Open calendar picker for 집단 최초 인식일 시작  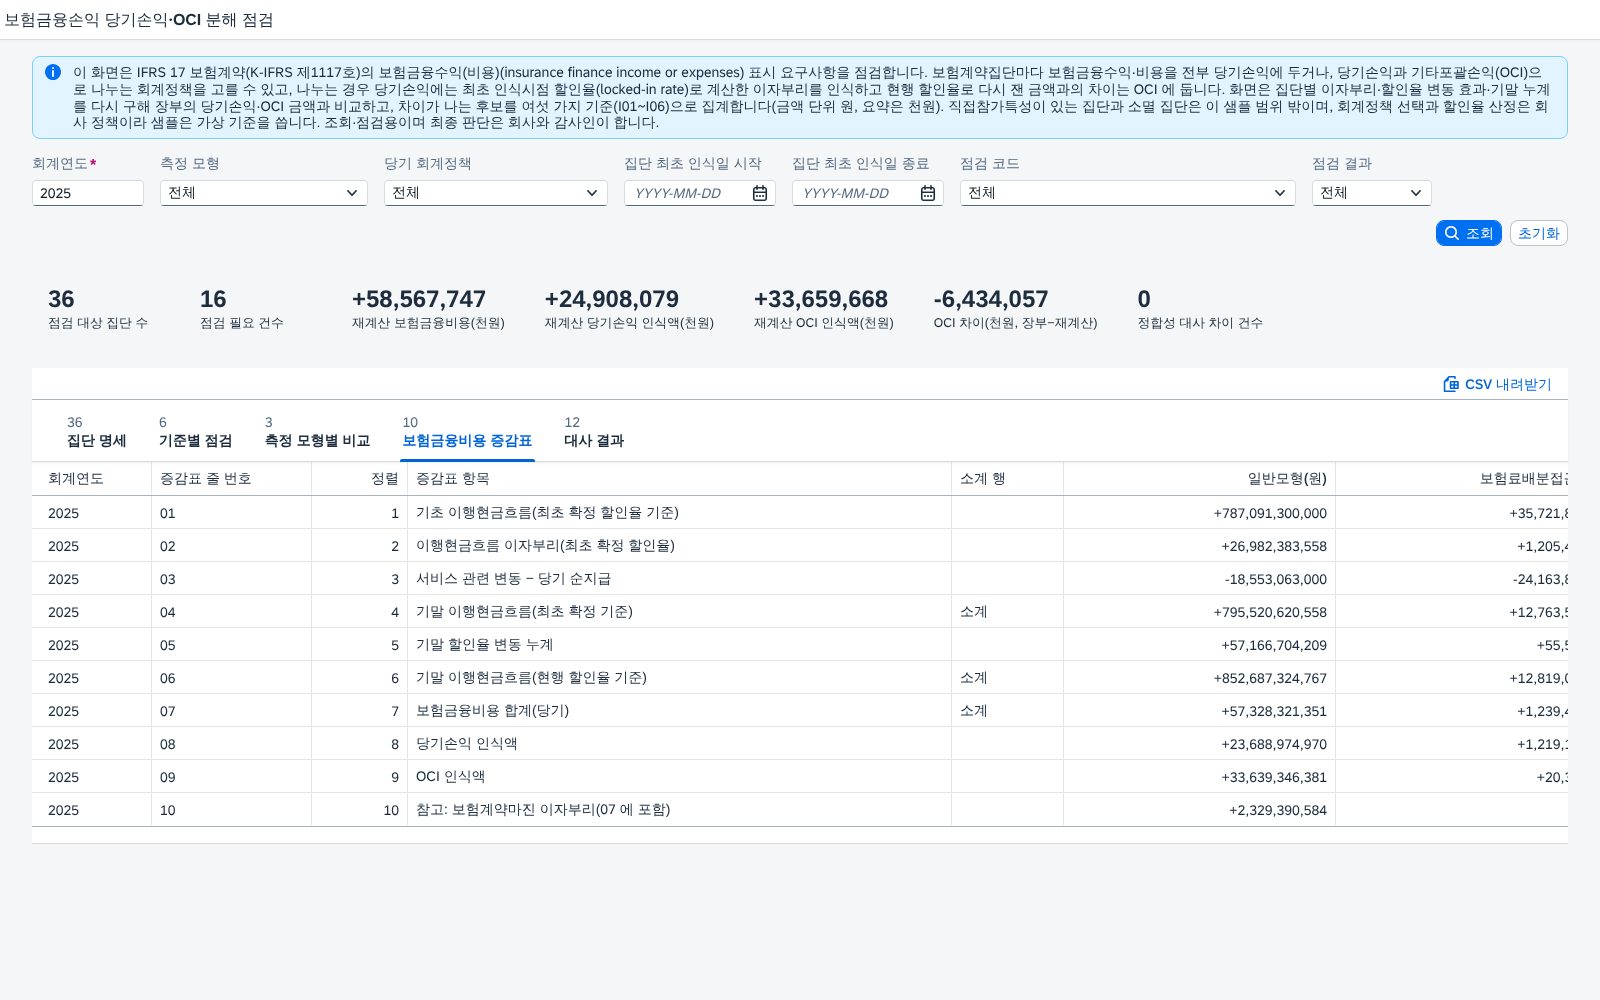pos(760,193)
